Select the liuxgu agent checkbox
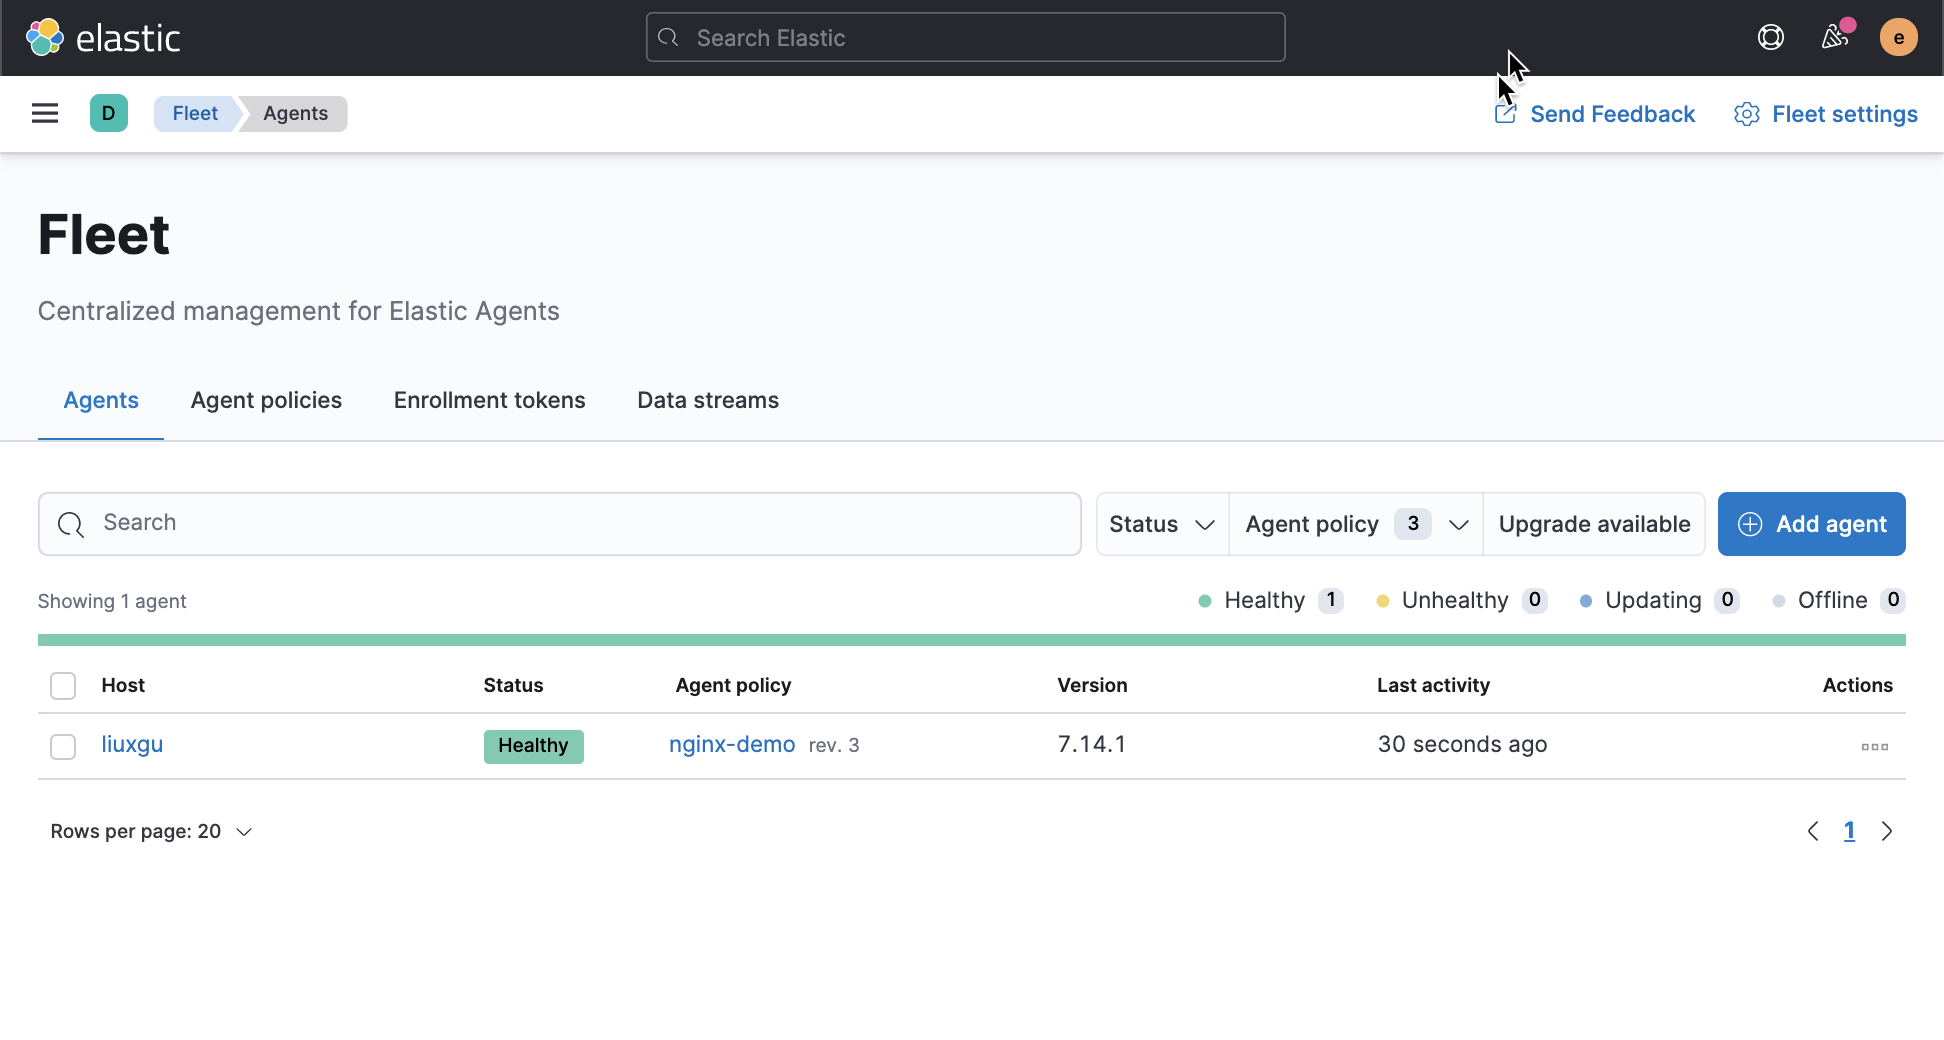 63,746
